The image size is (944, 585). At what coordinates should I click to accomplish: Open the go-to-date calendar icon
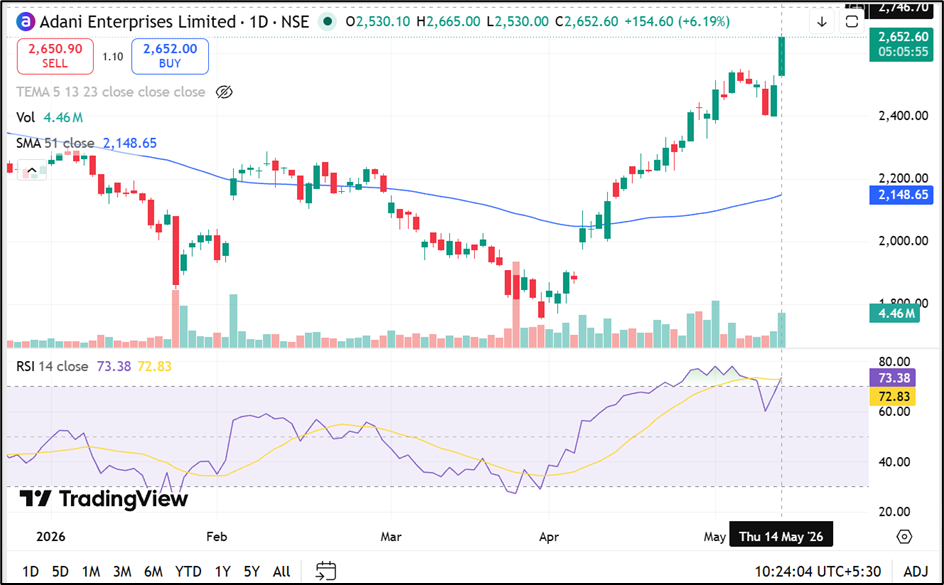pos(326,571)
